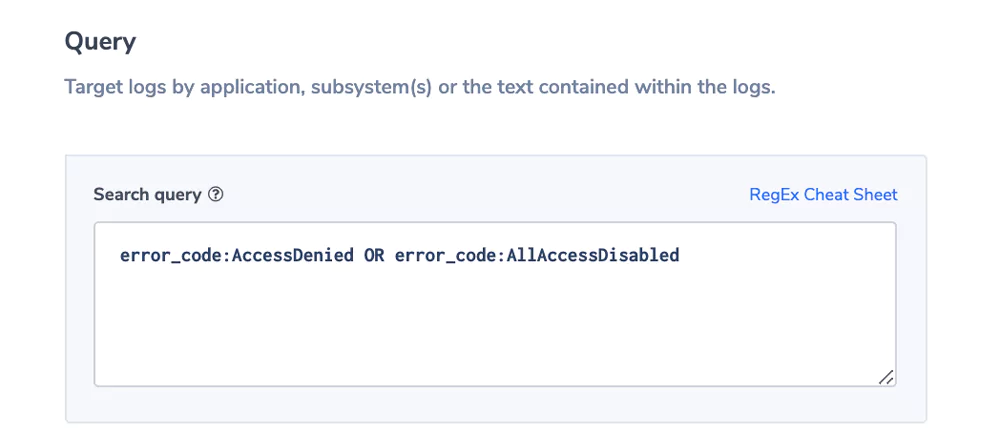
Task: Select the Search query label
Action: coord(147,195)
